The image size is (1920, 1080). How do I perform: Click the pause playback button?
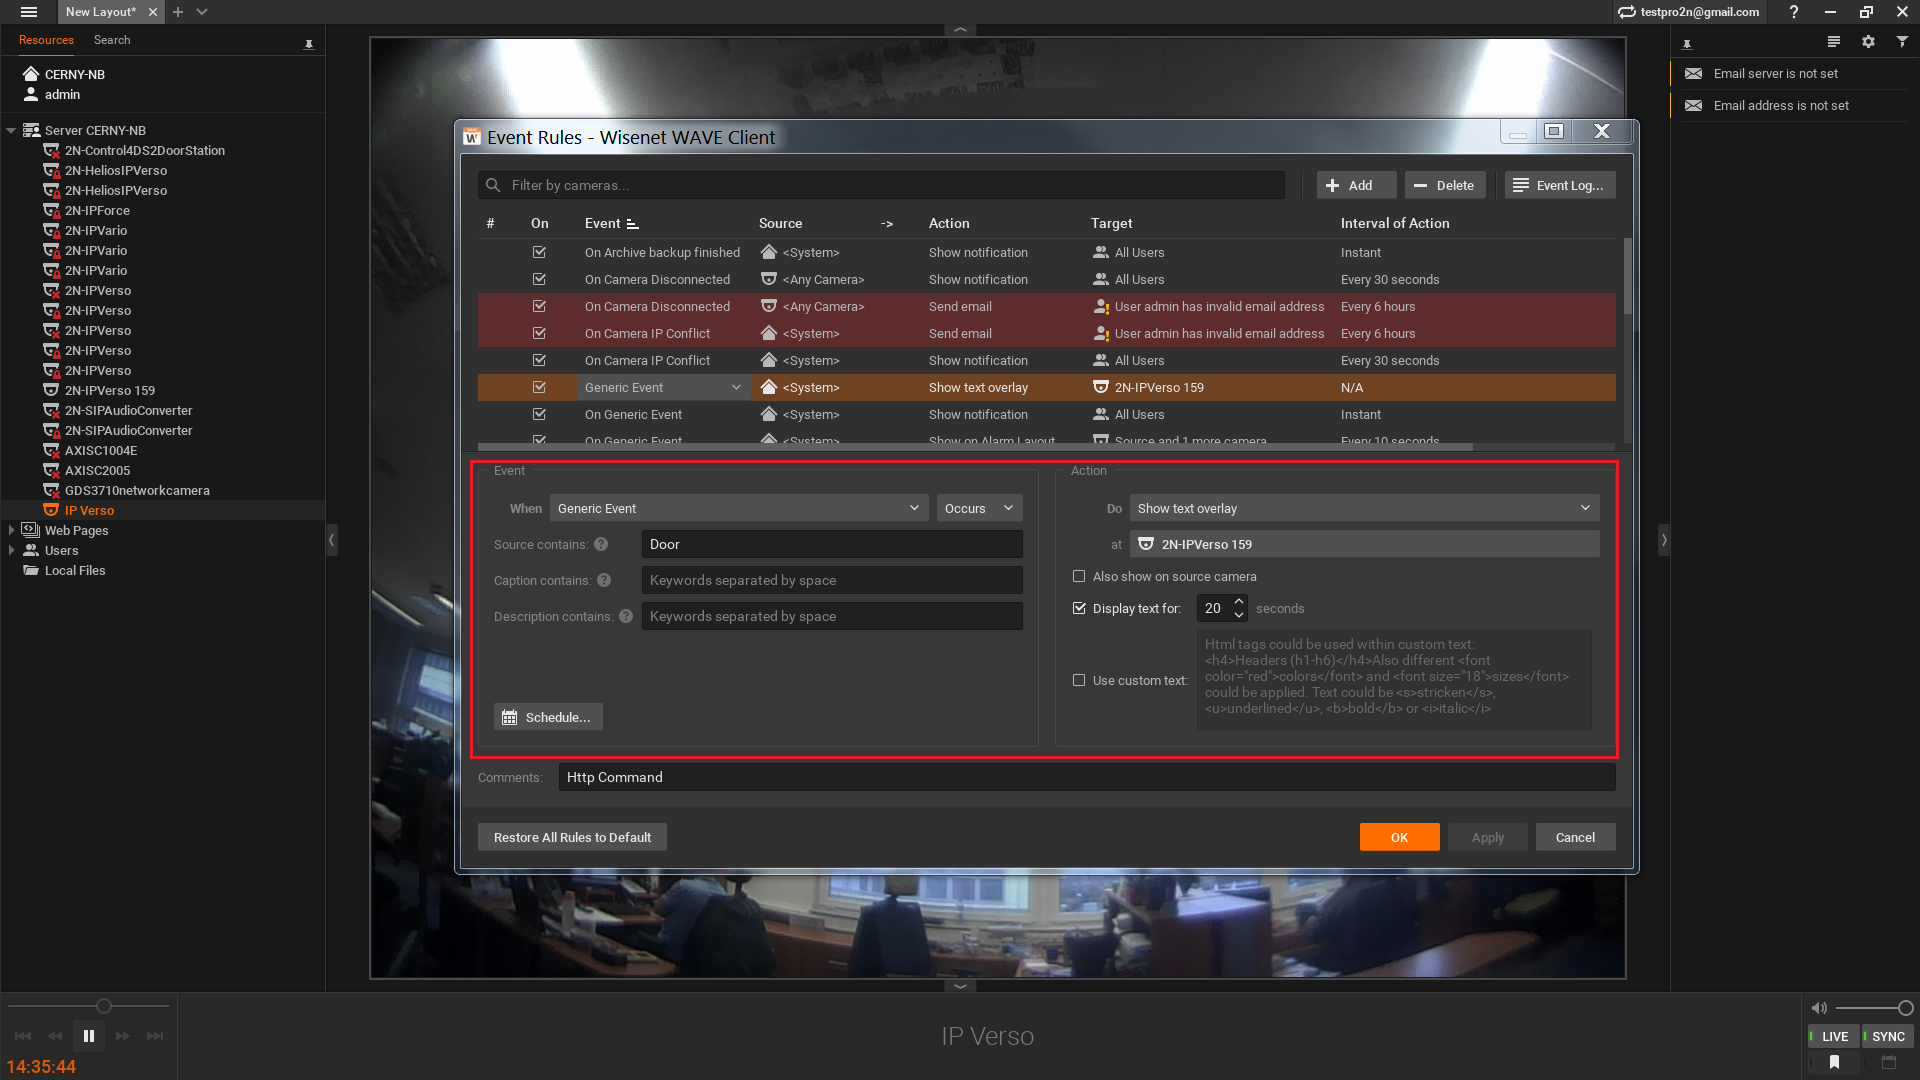89,1036
